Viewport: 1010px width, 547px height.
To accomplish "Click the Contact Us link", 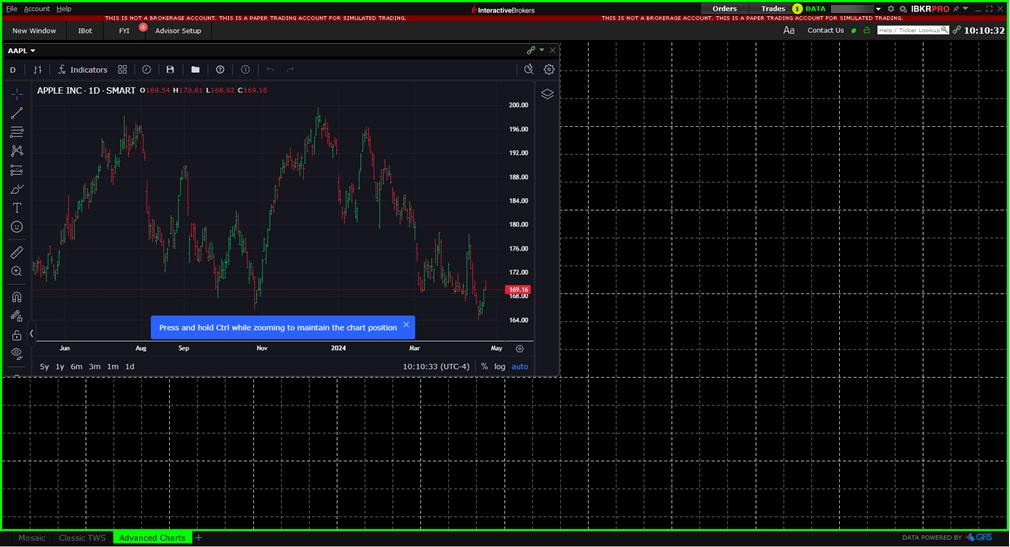I will [x=826, y=30].
